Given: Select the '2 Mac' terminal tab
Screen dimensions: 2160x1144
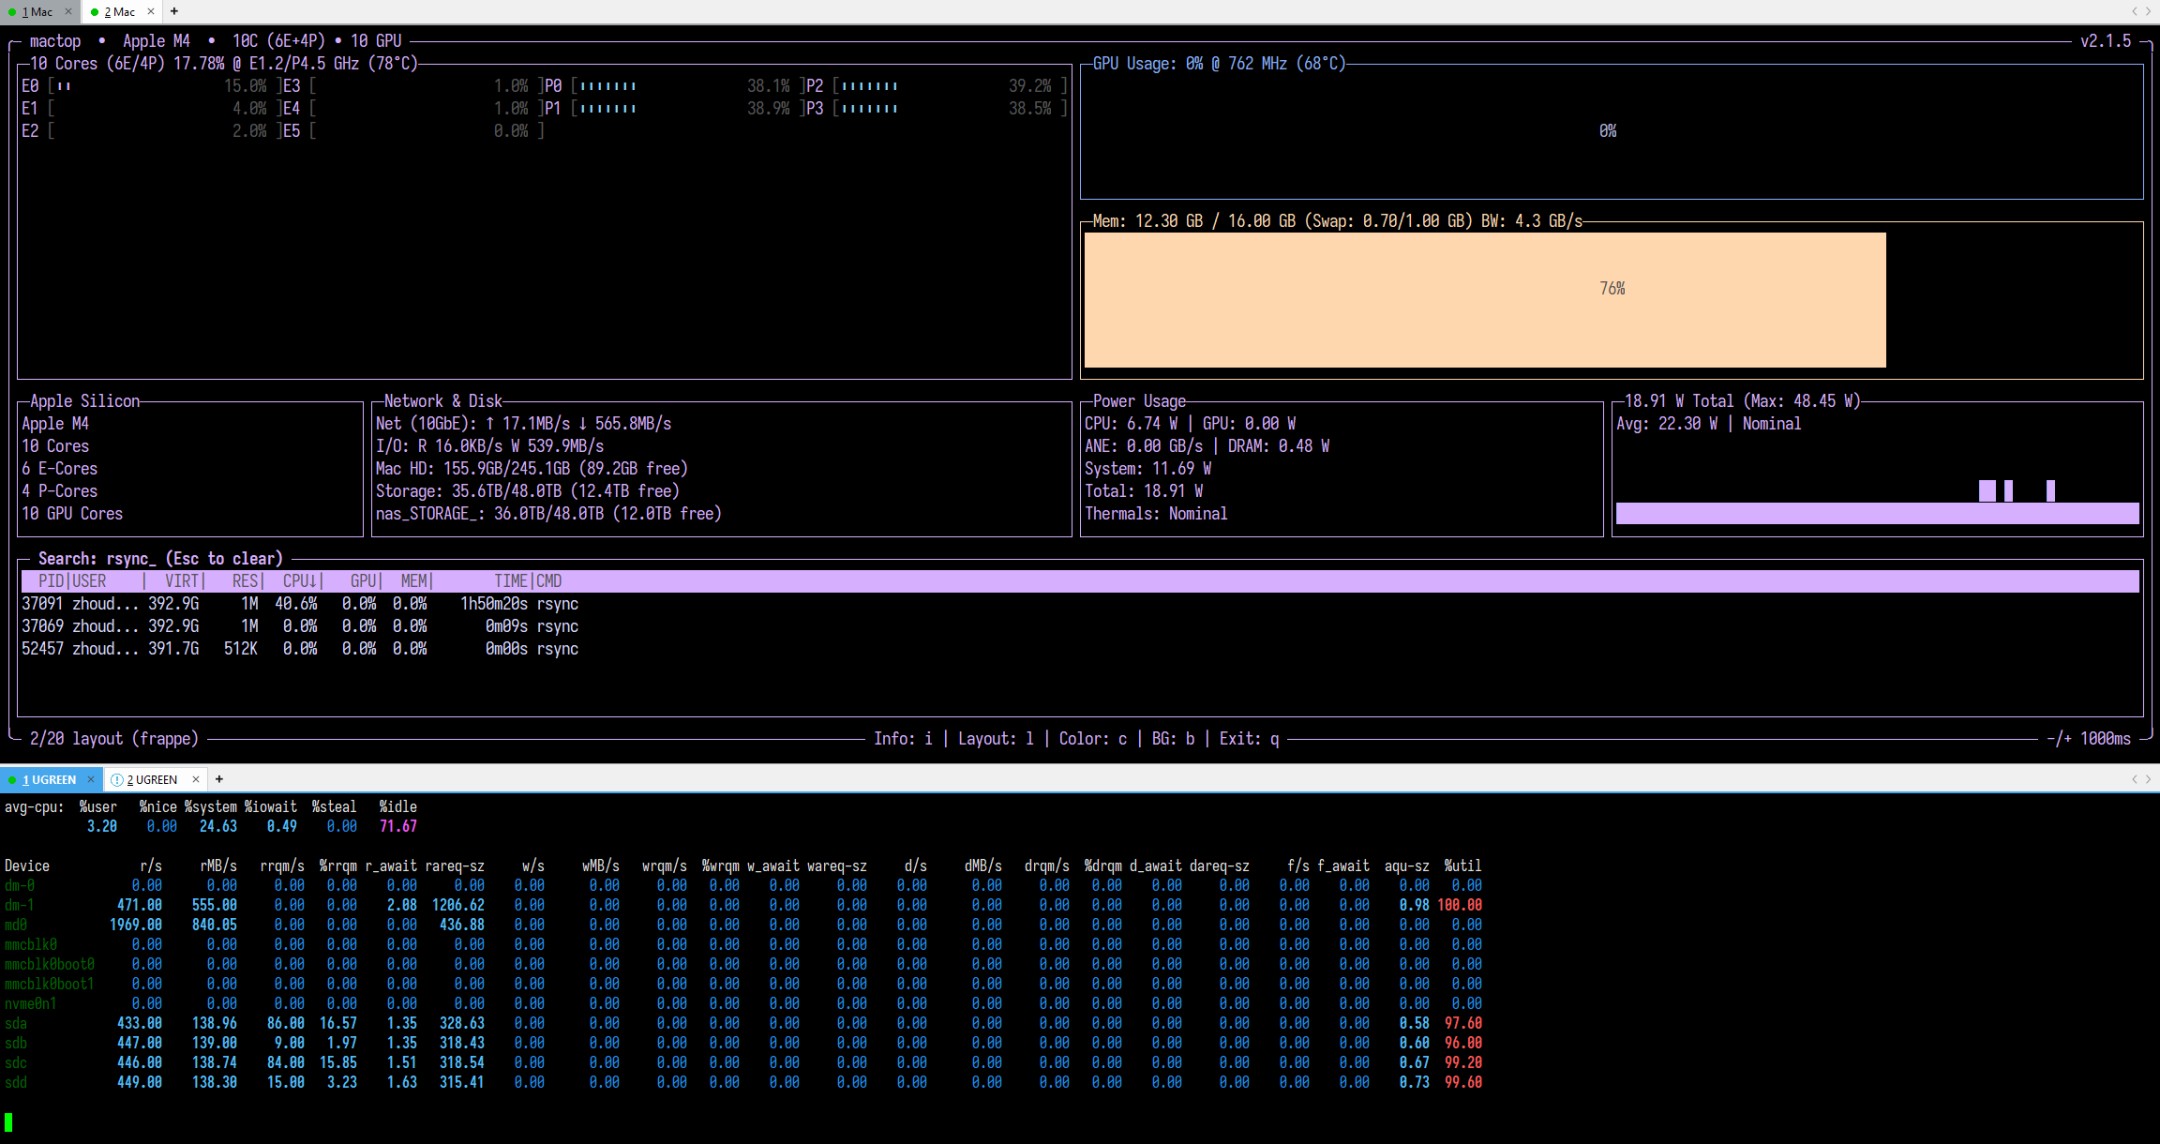Looking at the screenshot, I should pos(120,12).
